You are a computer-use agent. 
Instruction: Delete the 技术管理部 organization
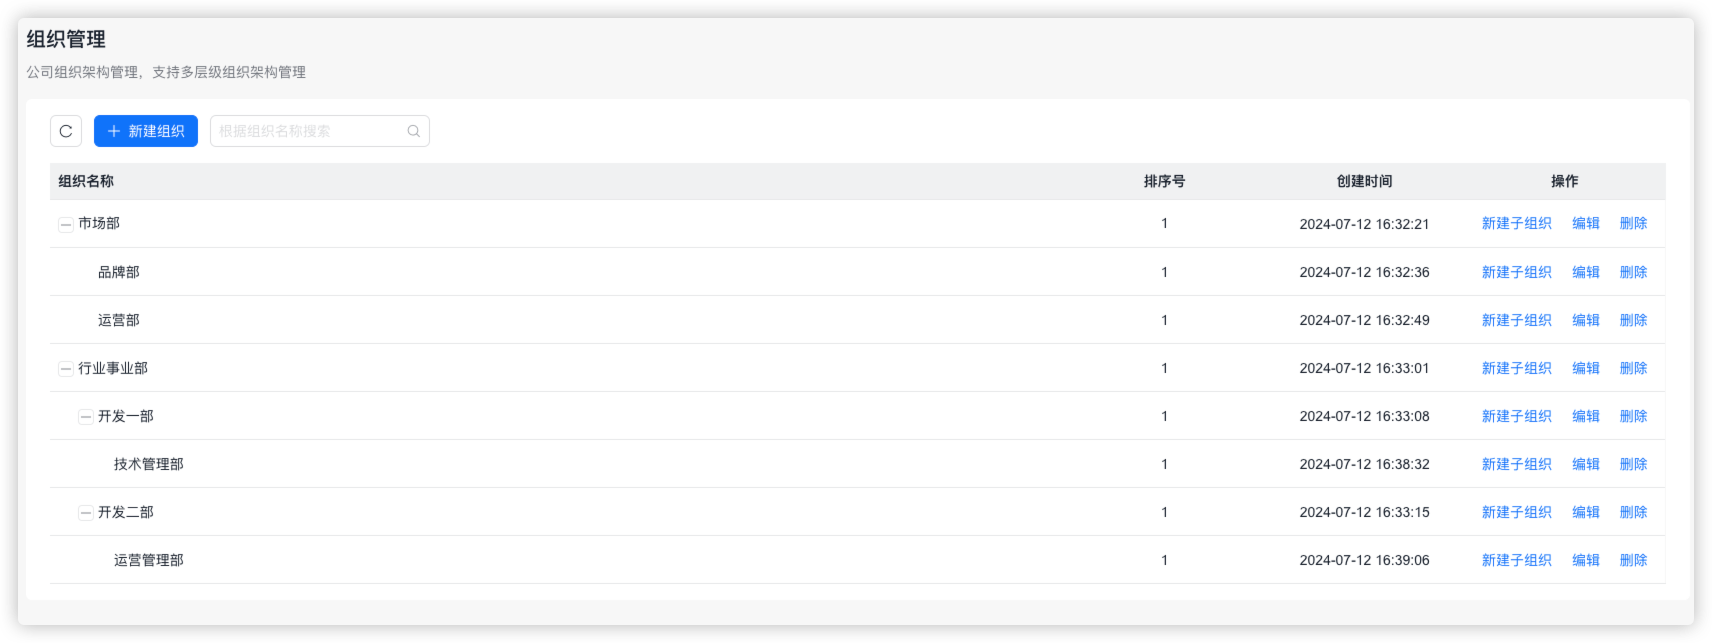pyautogui.click(x=1633, y=464)
